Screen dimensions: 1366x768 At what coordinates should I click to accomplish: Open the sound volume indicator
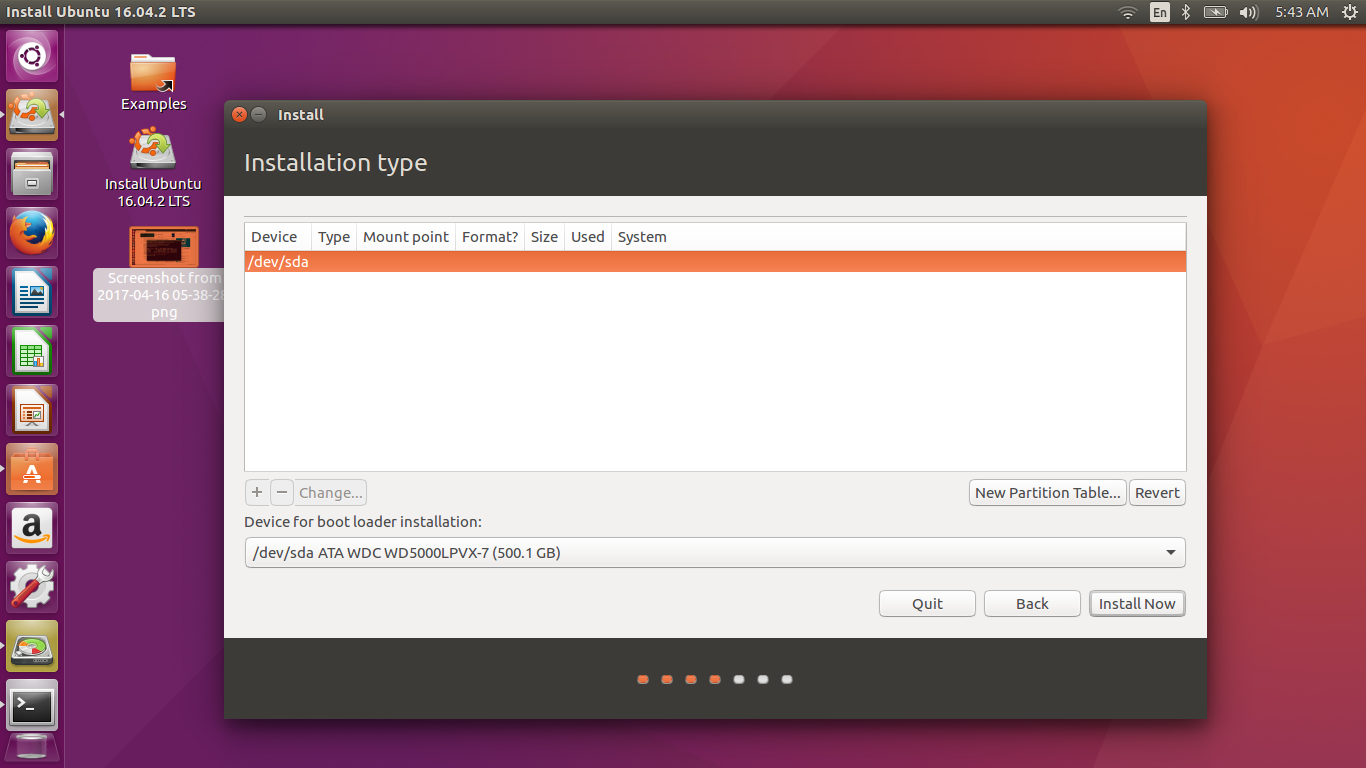point(1248,12)
